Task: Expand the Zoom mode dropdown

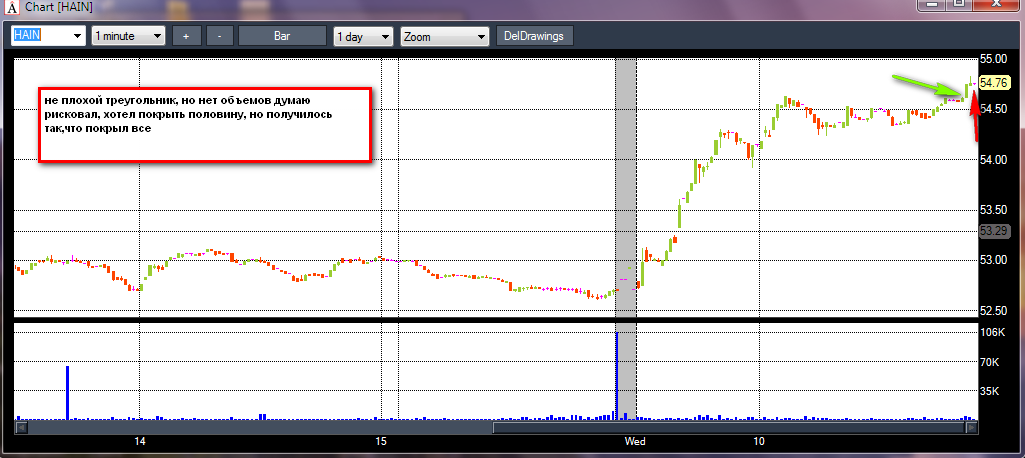Action: pos(482,36)
